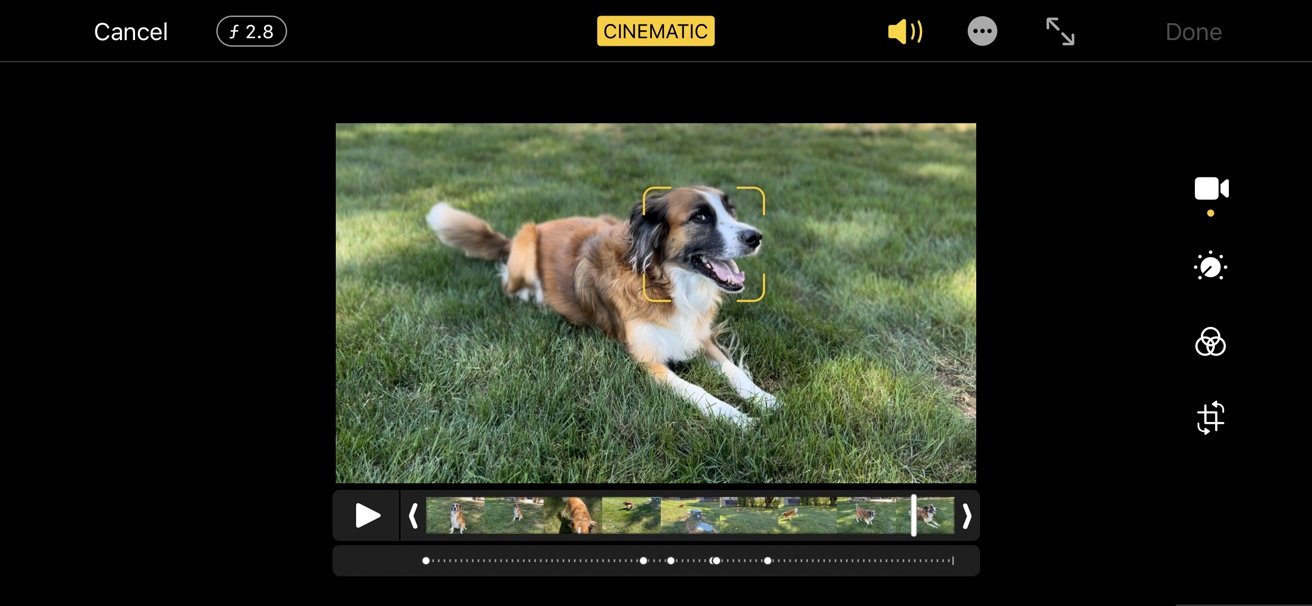Play the video with the play button
The height and width of the screenshot is (606, 1312).
click(368, 516)
